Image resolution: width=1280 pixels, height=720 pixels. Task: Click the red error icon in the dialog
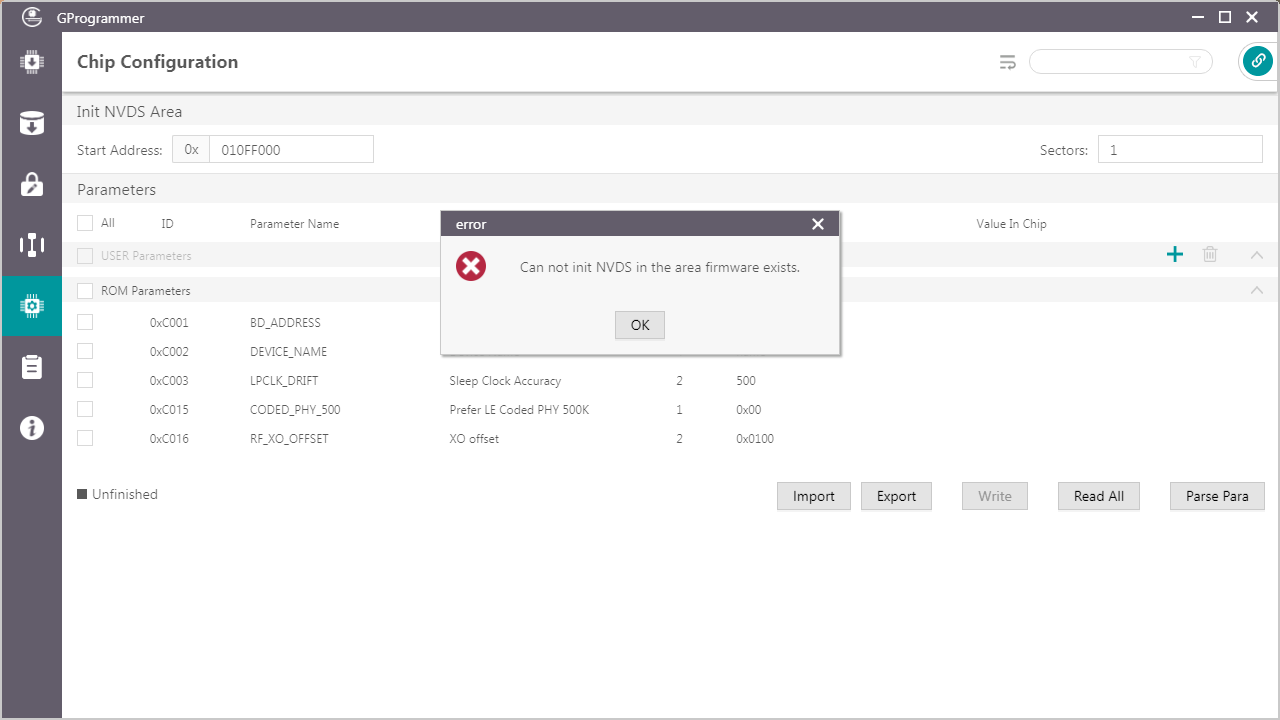point(471,267)
